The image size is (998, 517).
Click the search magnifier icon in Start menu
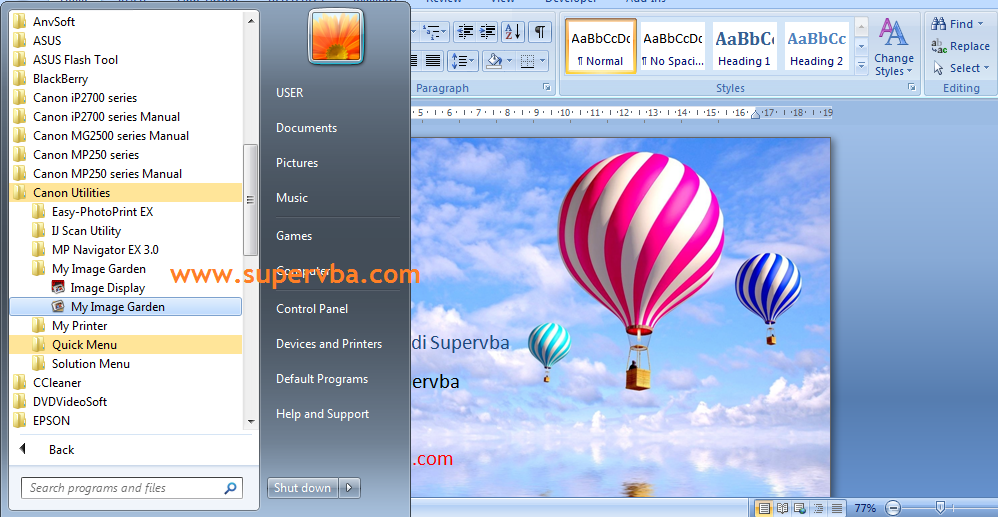[230, 488]
